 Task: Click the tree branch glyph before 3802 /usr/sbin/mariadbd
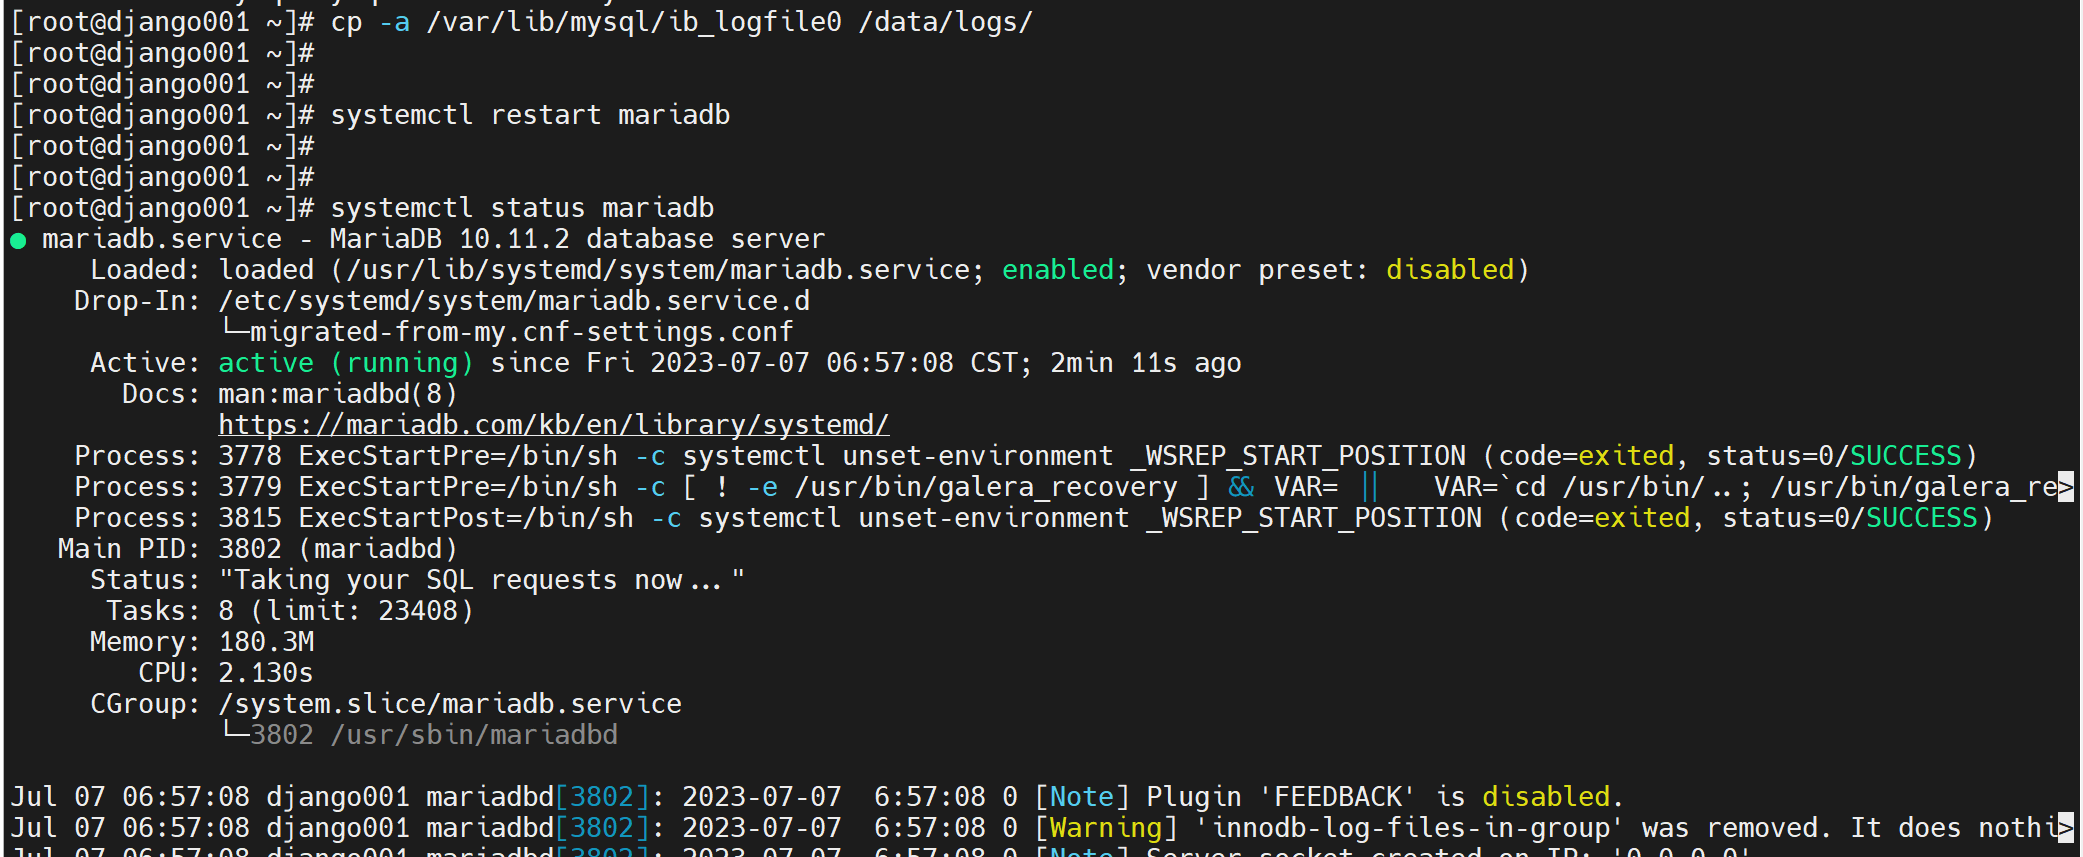pos(234,733)
